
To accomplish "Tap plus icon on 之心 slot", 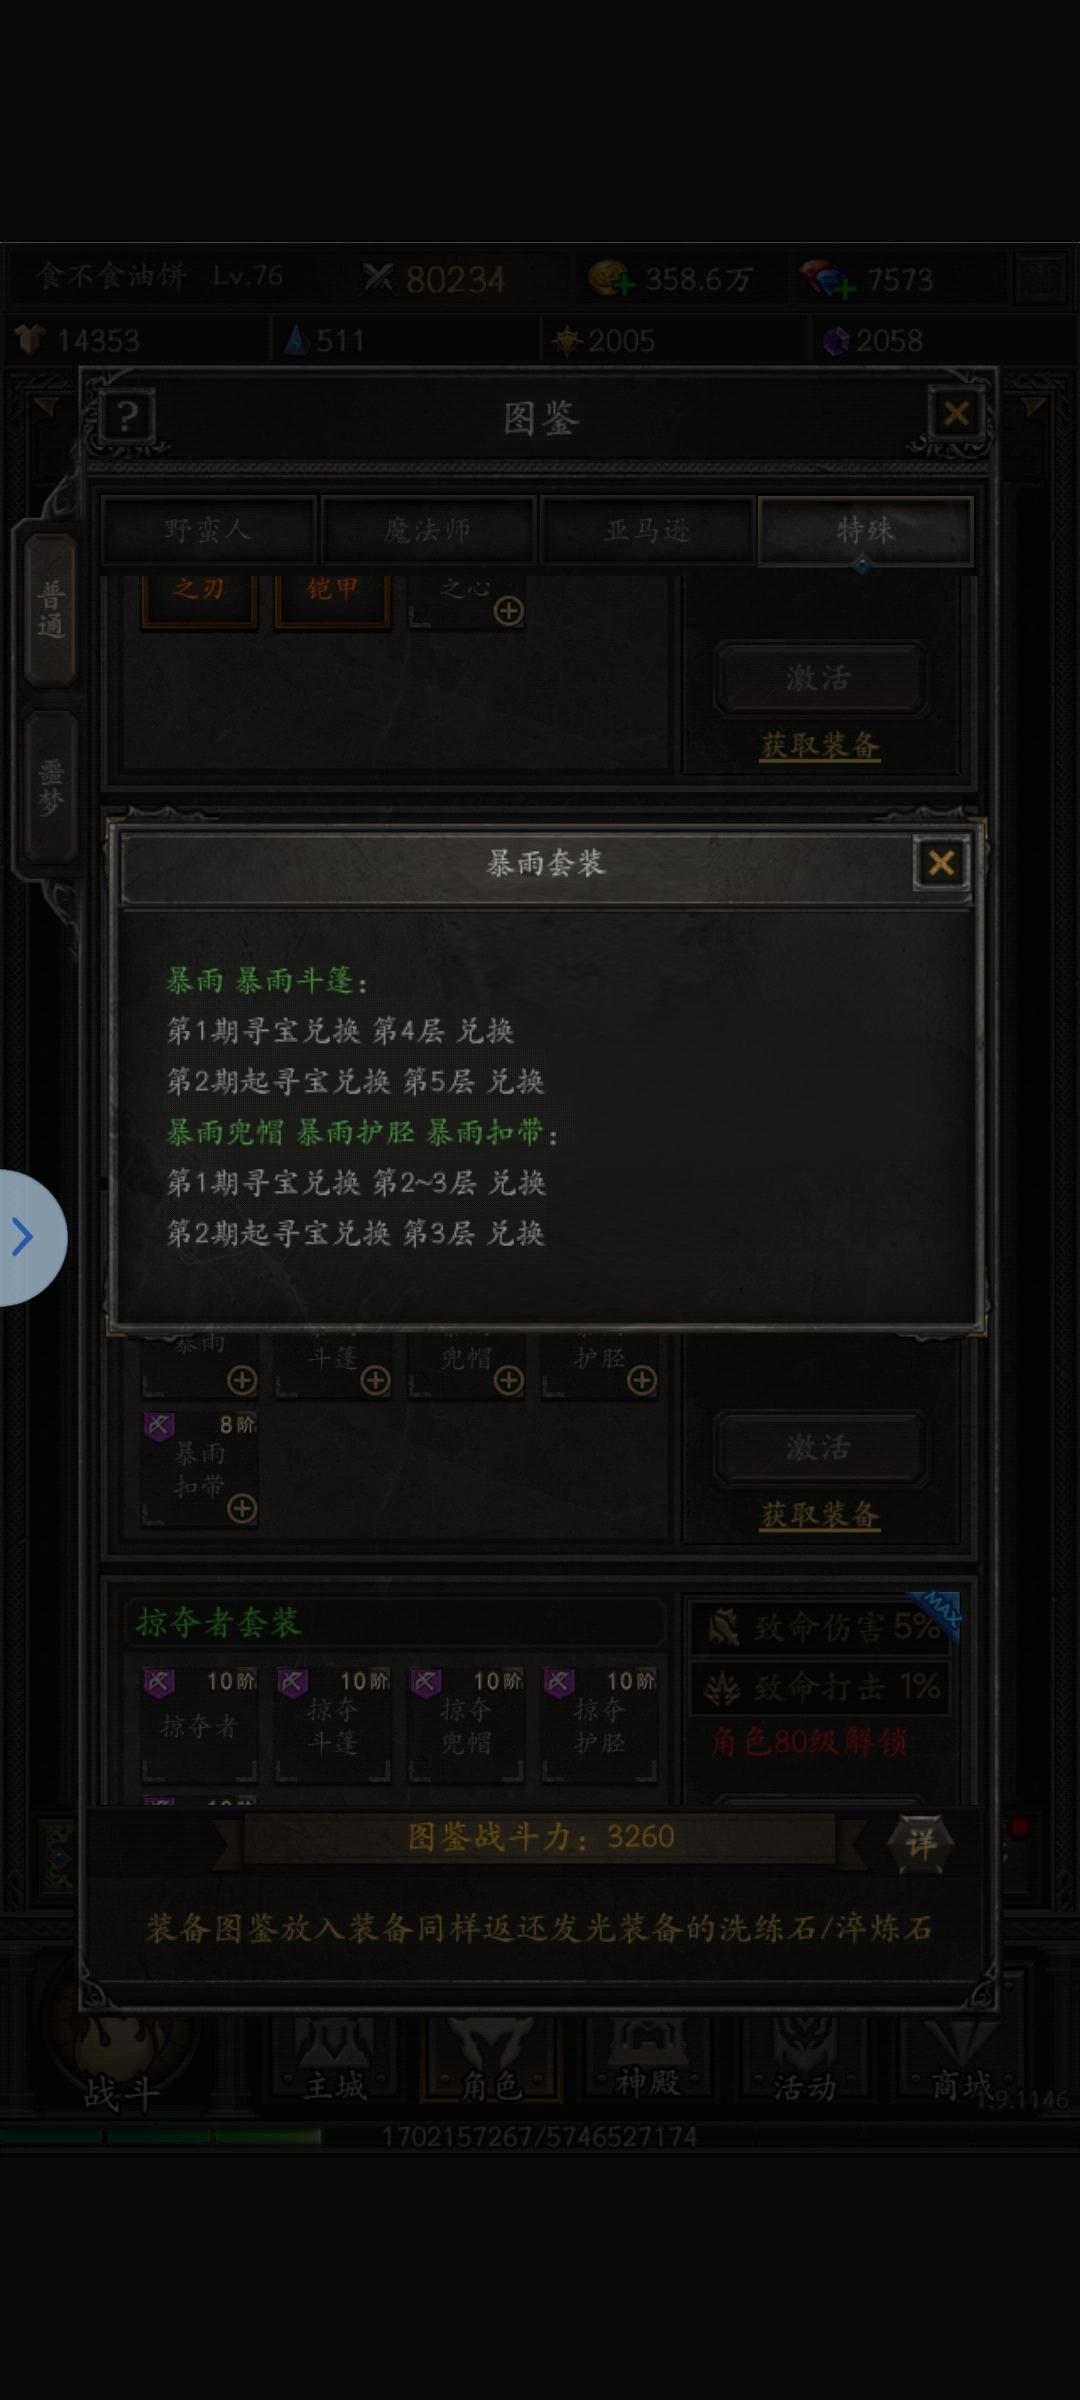I will (508, 610).
